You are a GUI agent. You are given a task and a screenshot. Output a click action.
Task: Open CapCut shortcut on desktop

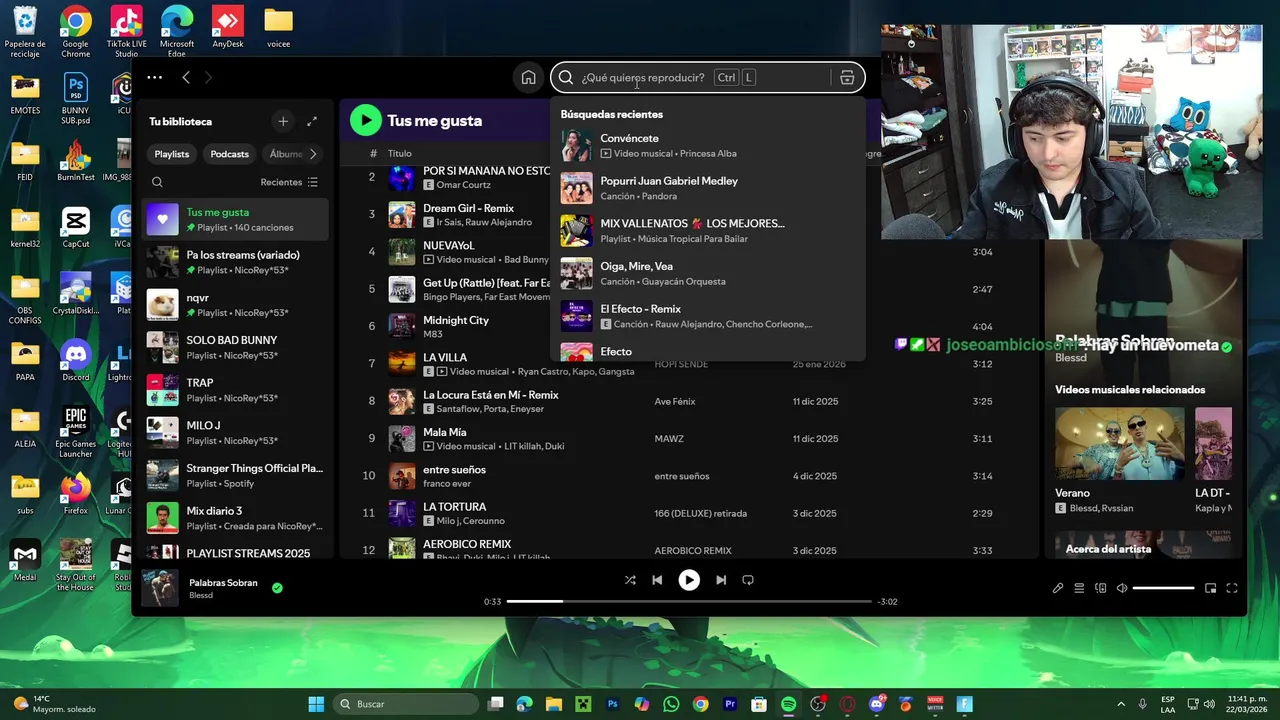pos(76,228)
